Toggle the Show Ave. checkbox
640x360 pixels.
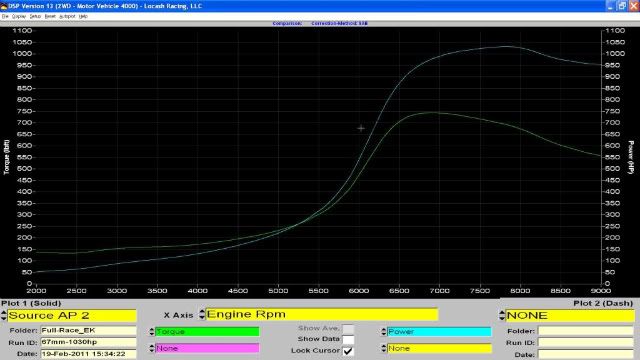348,329
